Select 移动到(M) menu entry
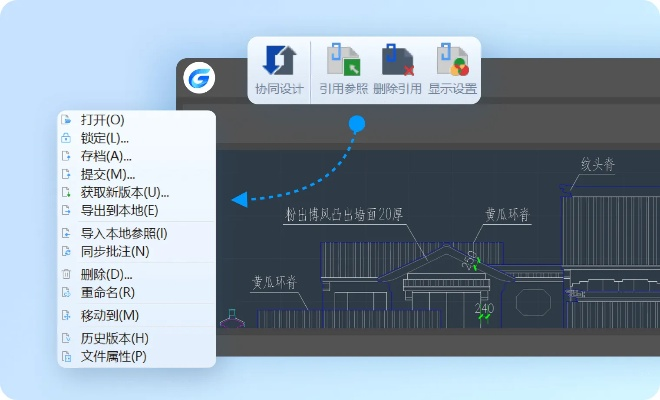This screenshot has width=660, height=400. [109, 315]
